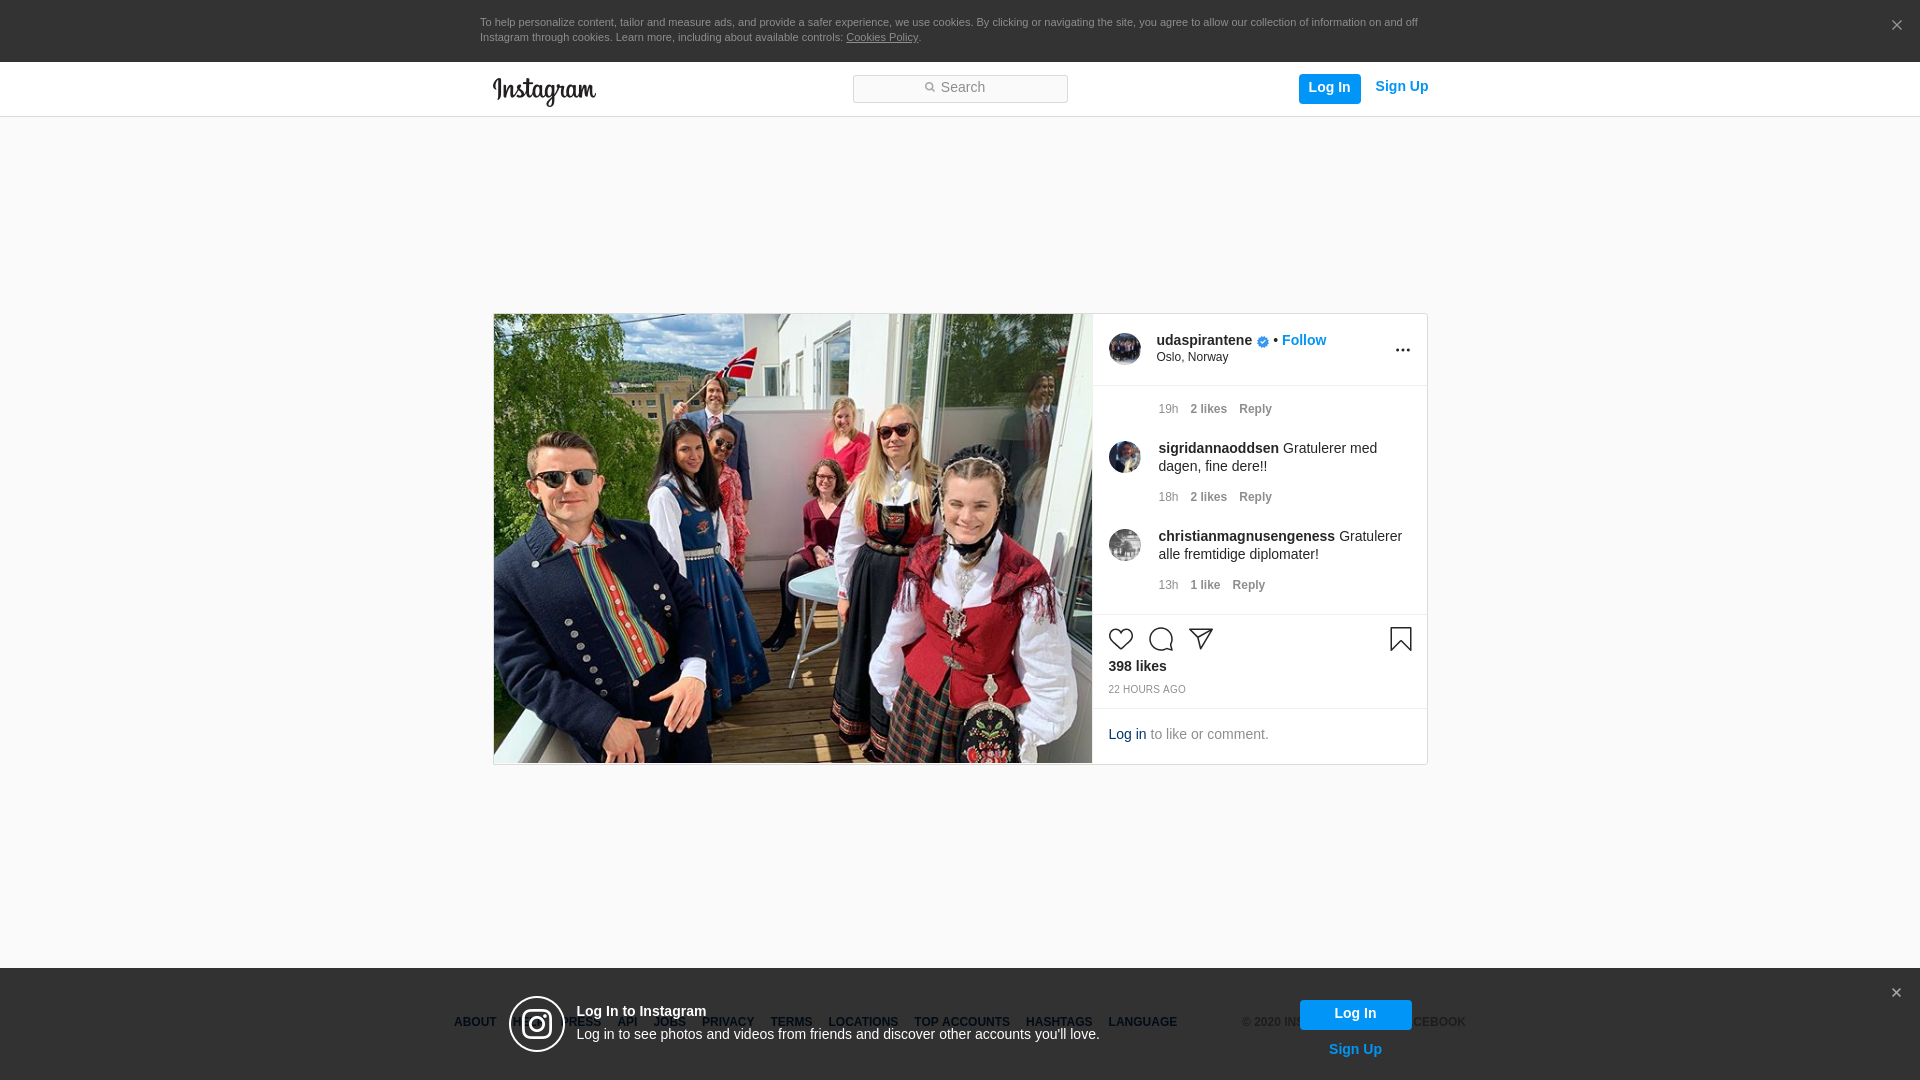Click Sign Up in the bottom banner
The image size is (1920, 1080).
(1355, 1049)
